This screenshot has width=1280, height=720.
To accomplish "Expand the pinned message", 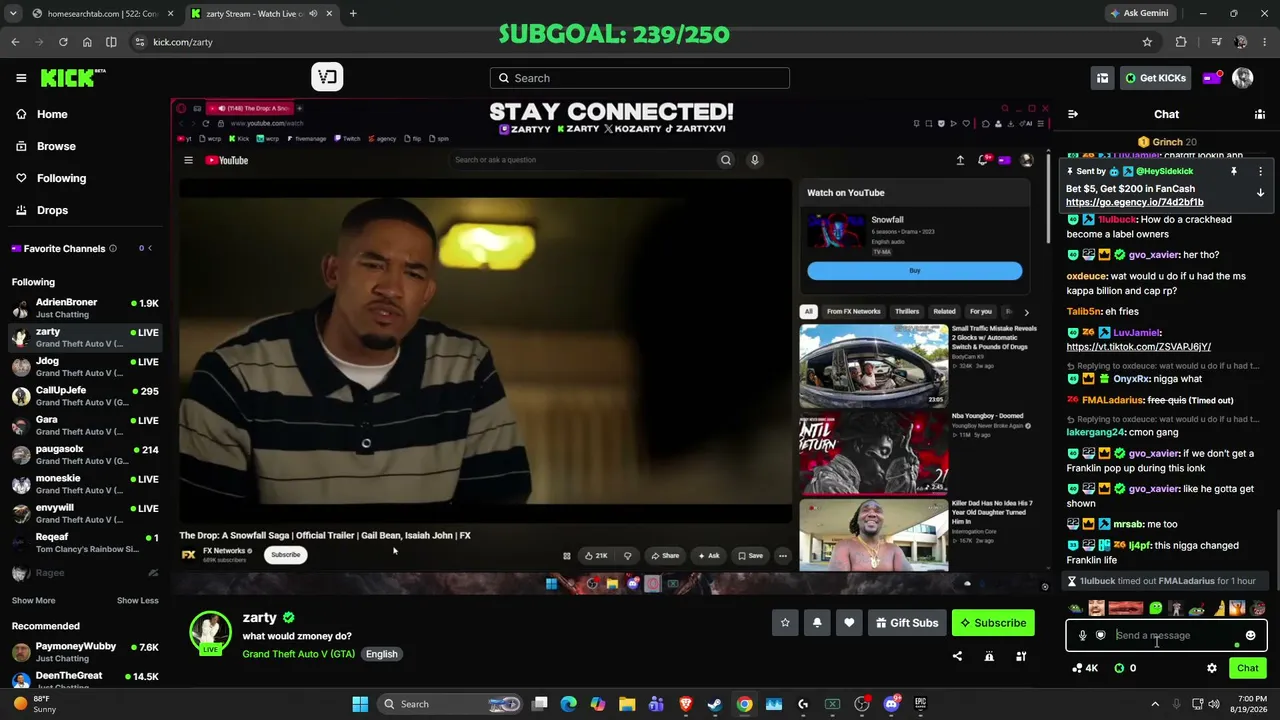I will [x=1260, y=192].
